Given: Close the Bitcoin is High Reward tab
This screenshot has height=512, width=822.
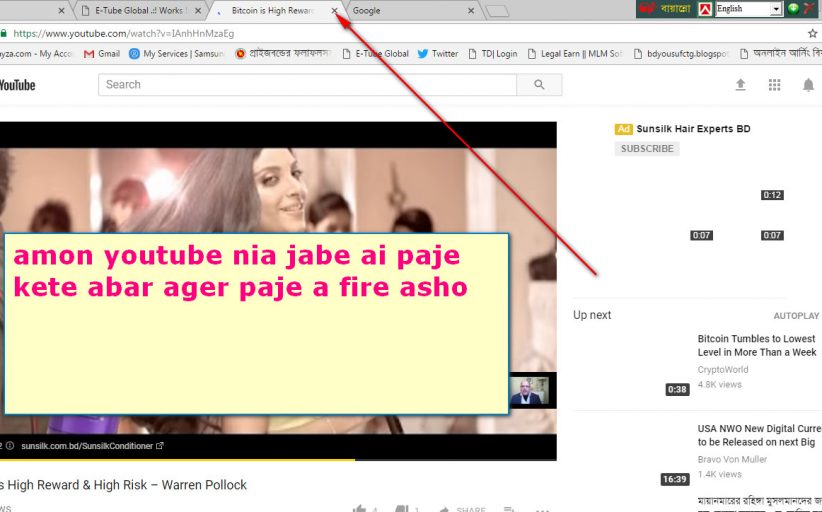Looking at the screenshot, I should click(x=335, y=11).
